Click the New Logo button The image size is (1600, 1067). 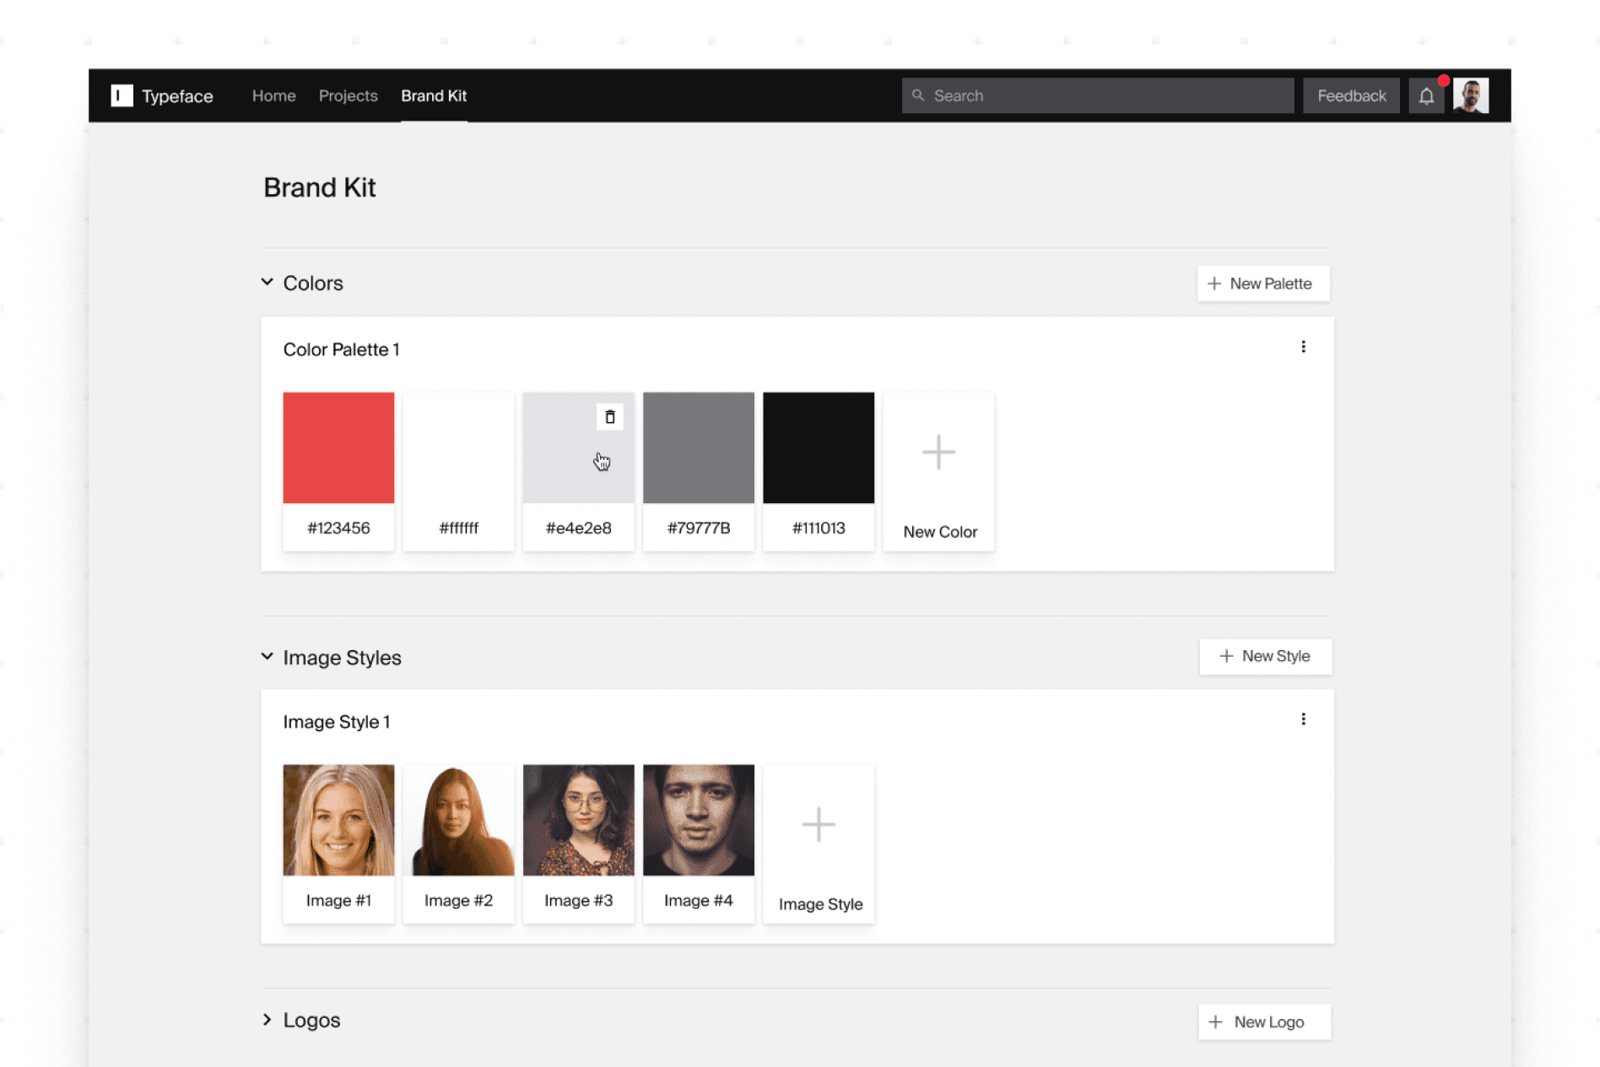(x=1264, y=1022)
